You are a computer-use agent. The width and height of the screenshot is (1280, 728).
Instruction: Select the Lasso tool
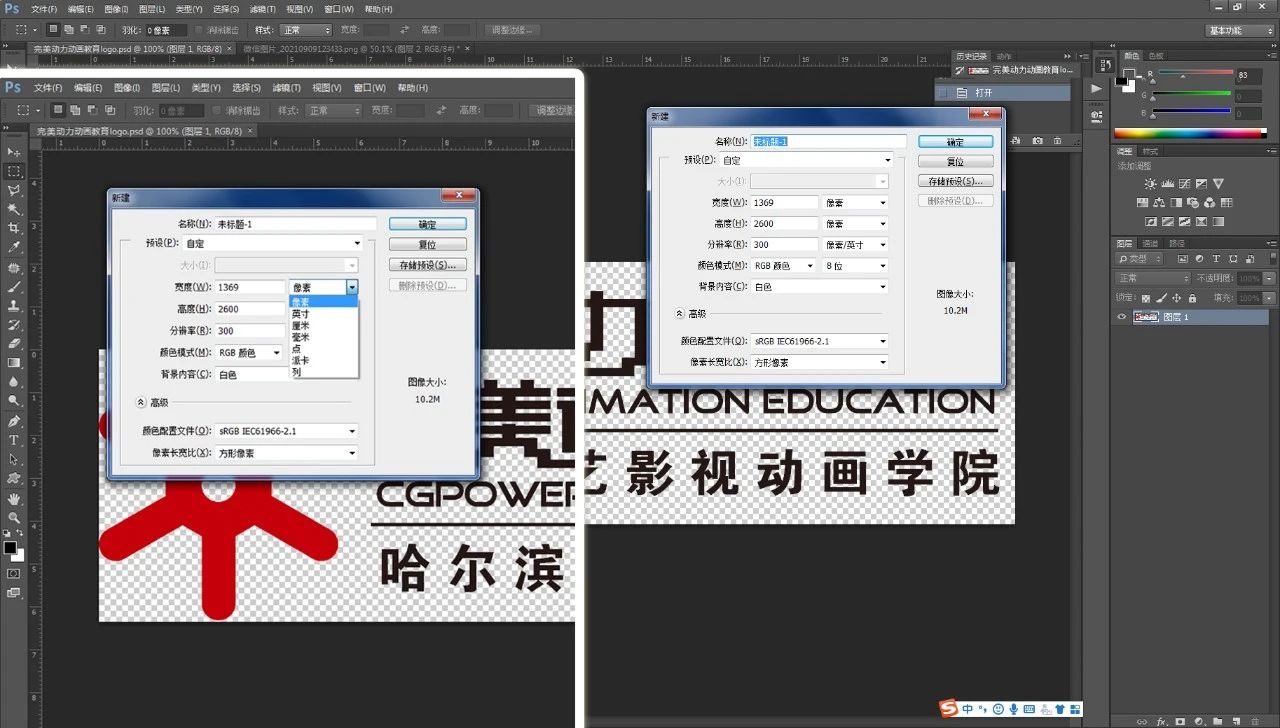[14, 190]
